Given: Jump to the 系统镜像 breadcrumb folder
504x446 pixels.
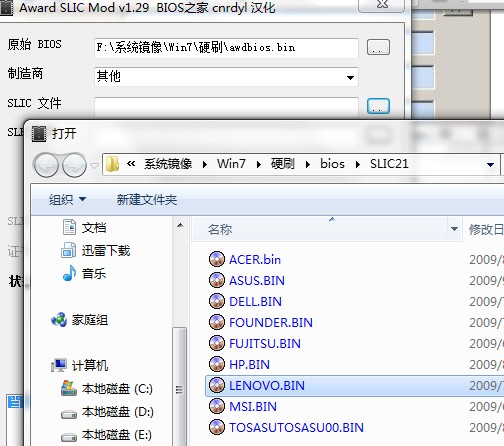Looking at the screenshot, I should [168, 164].
